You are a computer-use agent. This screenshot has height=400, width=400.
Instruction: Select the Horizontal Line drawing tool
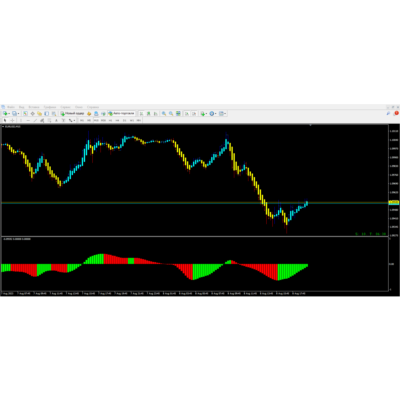28,120
